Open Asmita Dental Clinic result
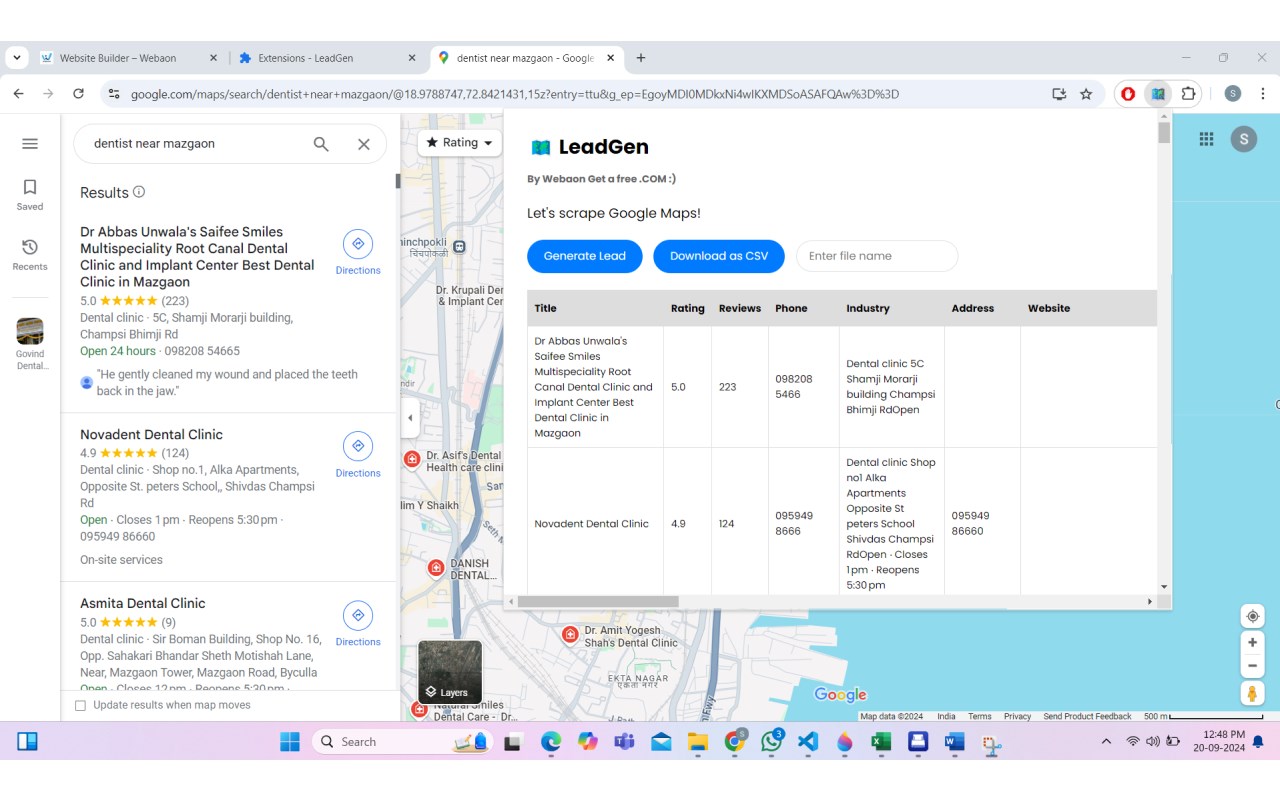This screenshot has height=800, width=1280. click(x=143, y=604)
